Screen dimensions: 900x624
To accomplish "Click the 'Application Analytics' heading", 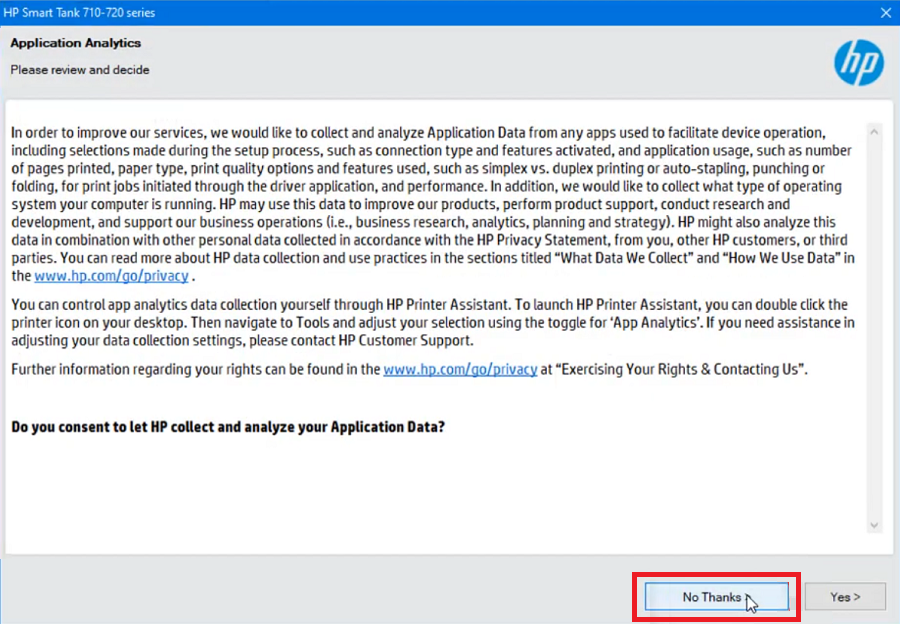I will pyautogui.click(x=76, y=43).
